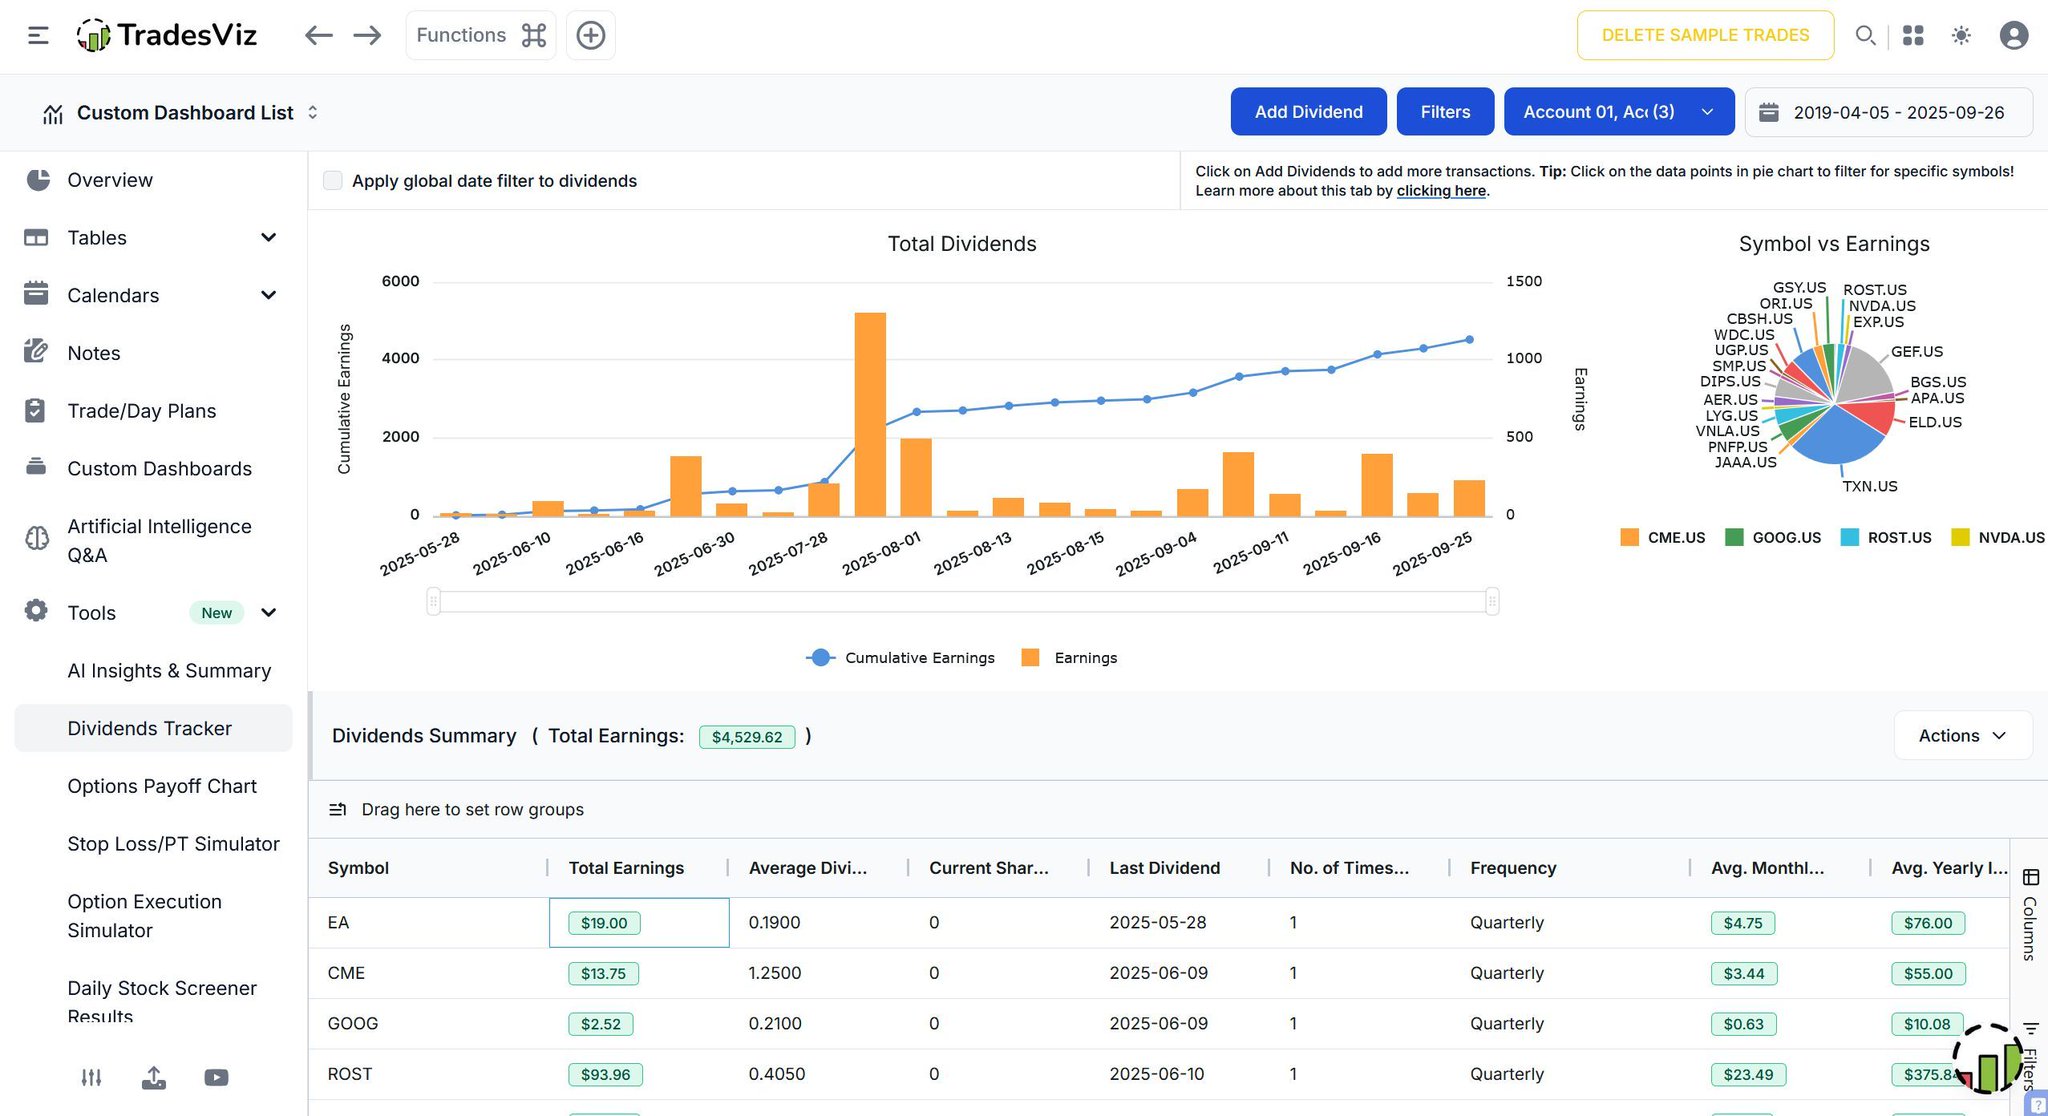Click the upload/export icon in sidebar footer
The image size is (2048, 1116).
tap(154, 1078)
